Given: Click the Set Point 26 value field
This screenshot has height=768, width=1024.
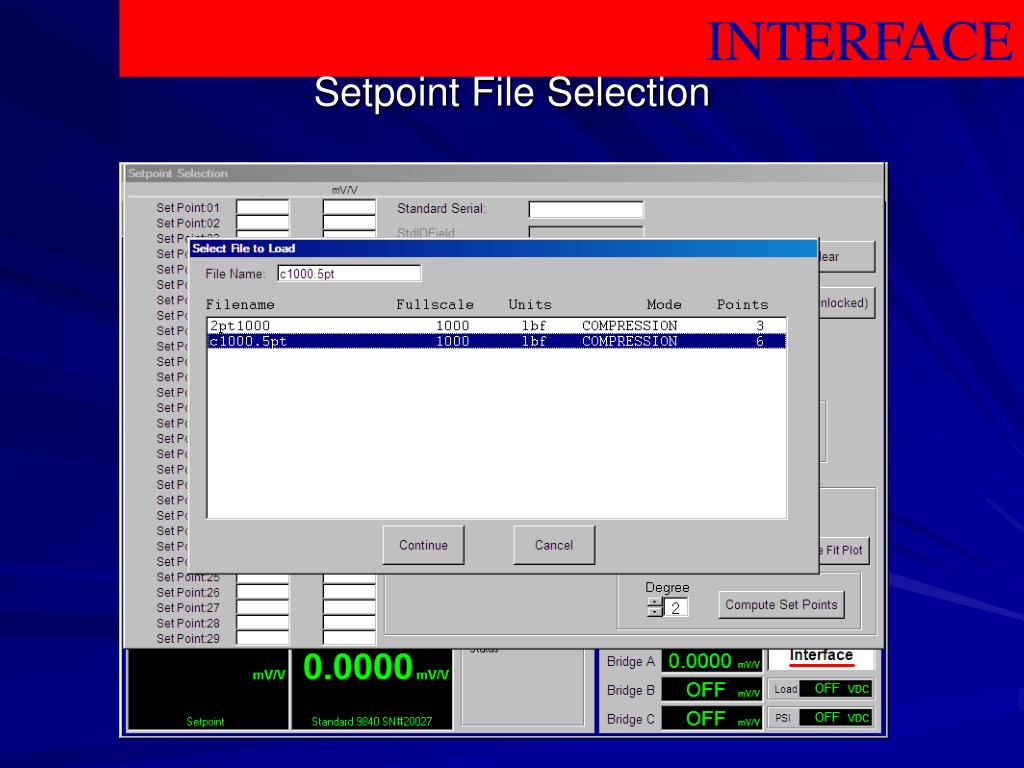Looking at the screenshot, I should point(263,592).
